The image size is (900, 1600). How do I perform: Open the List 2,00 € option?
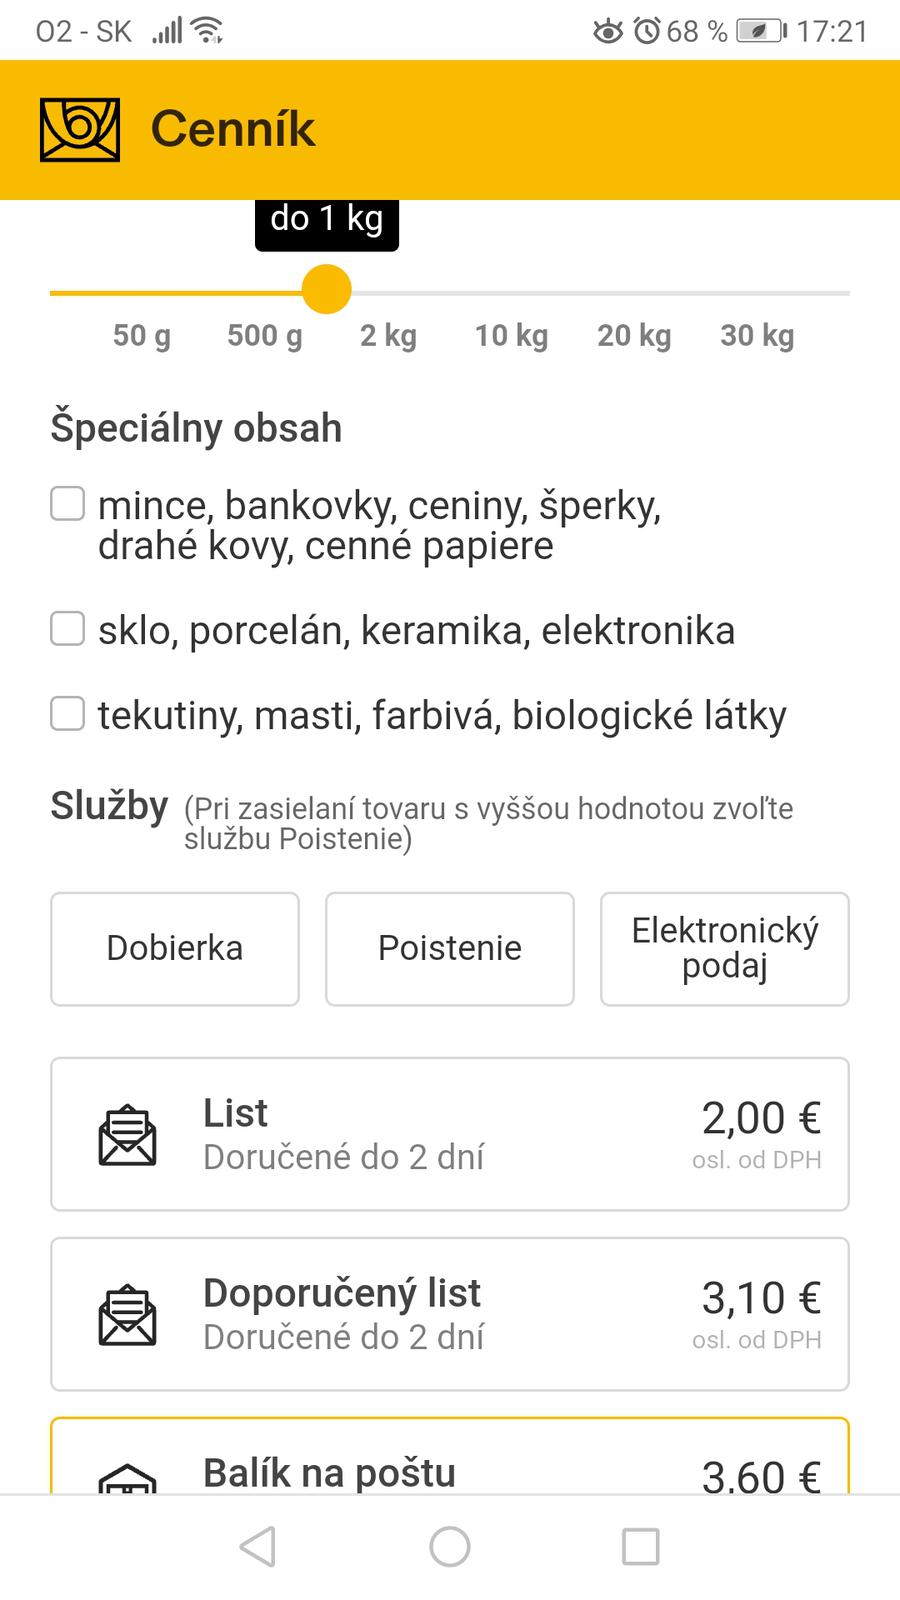450,1134
